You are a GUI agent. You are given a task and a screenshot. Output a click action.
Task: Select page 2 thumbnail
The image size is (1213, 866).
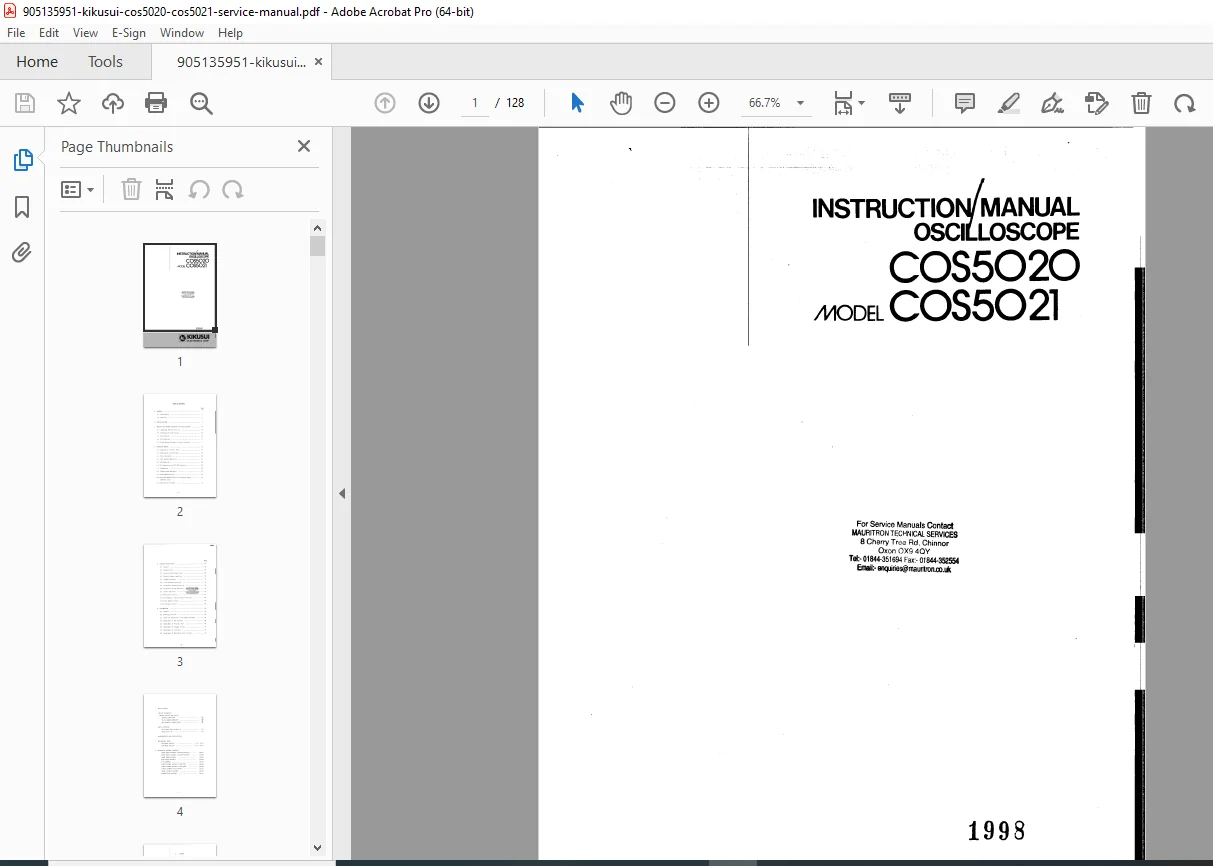point(180,445)
